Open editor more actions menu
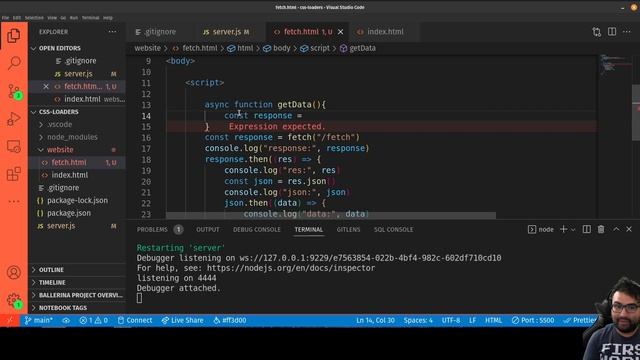Image resolution: width=640 pixels, height=360 pixels. (627, 32)
